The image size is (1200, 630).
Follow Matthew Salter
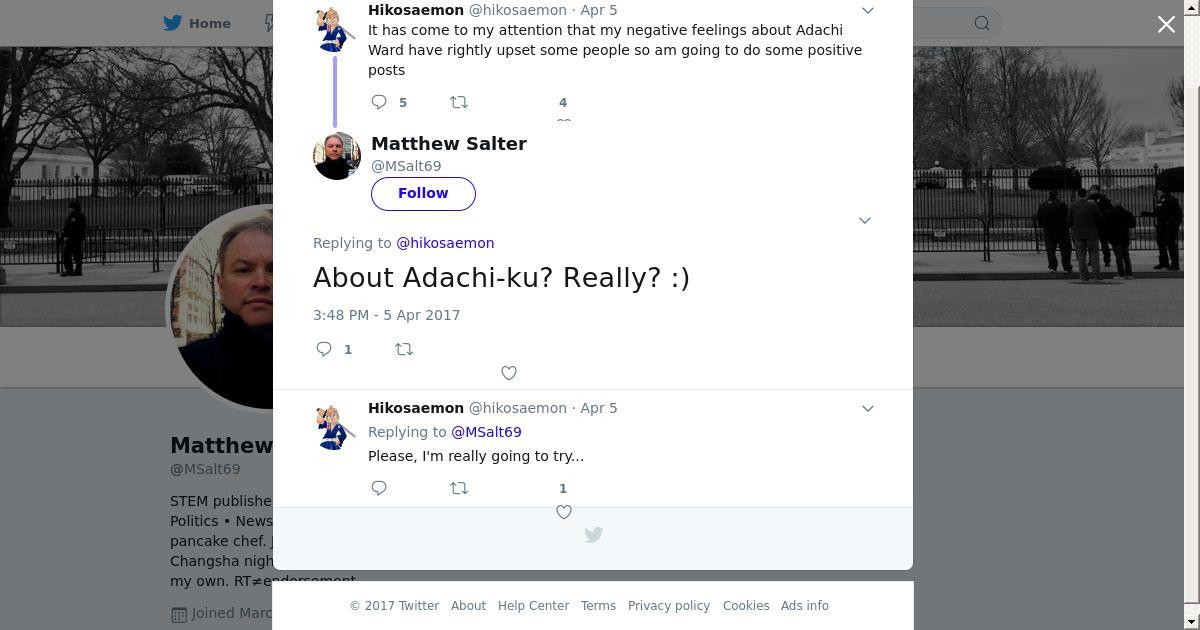point(423,193)
